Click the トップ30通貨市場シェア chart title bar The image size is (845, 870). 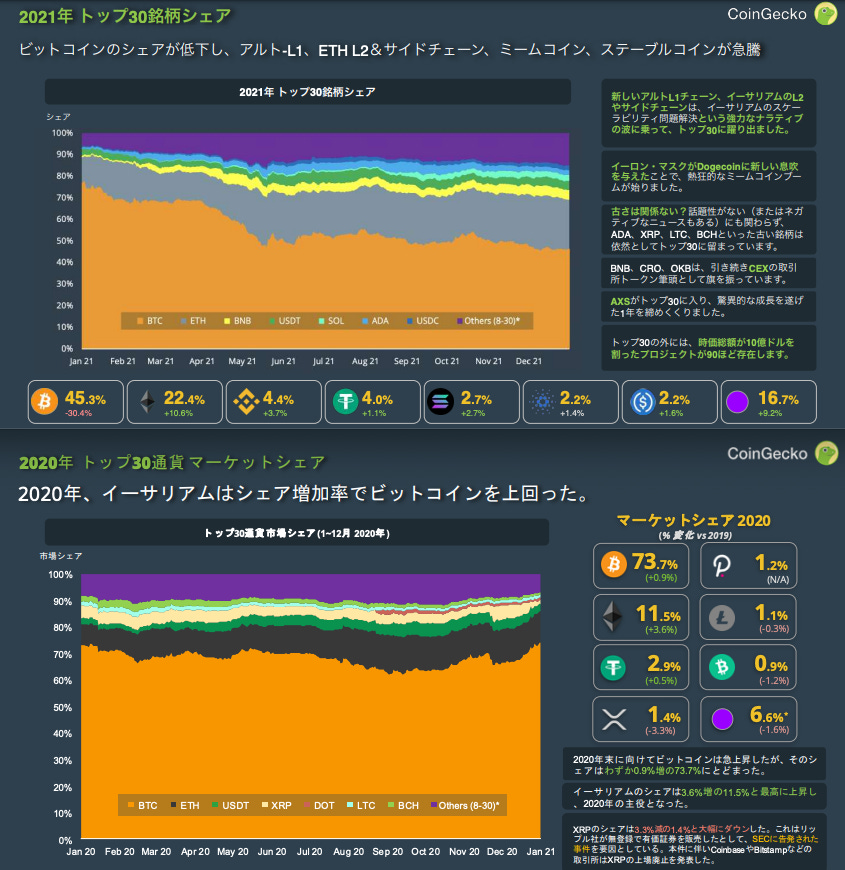point(297,533)
